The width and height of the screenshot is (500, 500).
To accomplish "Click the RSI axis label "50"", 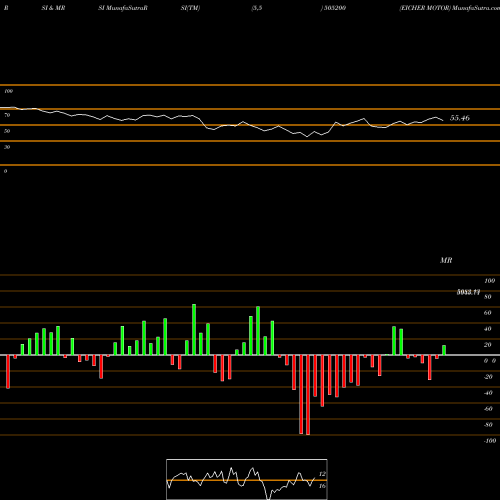I will (x=7, y=131).
